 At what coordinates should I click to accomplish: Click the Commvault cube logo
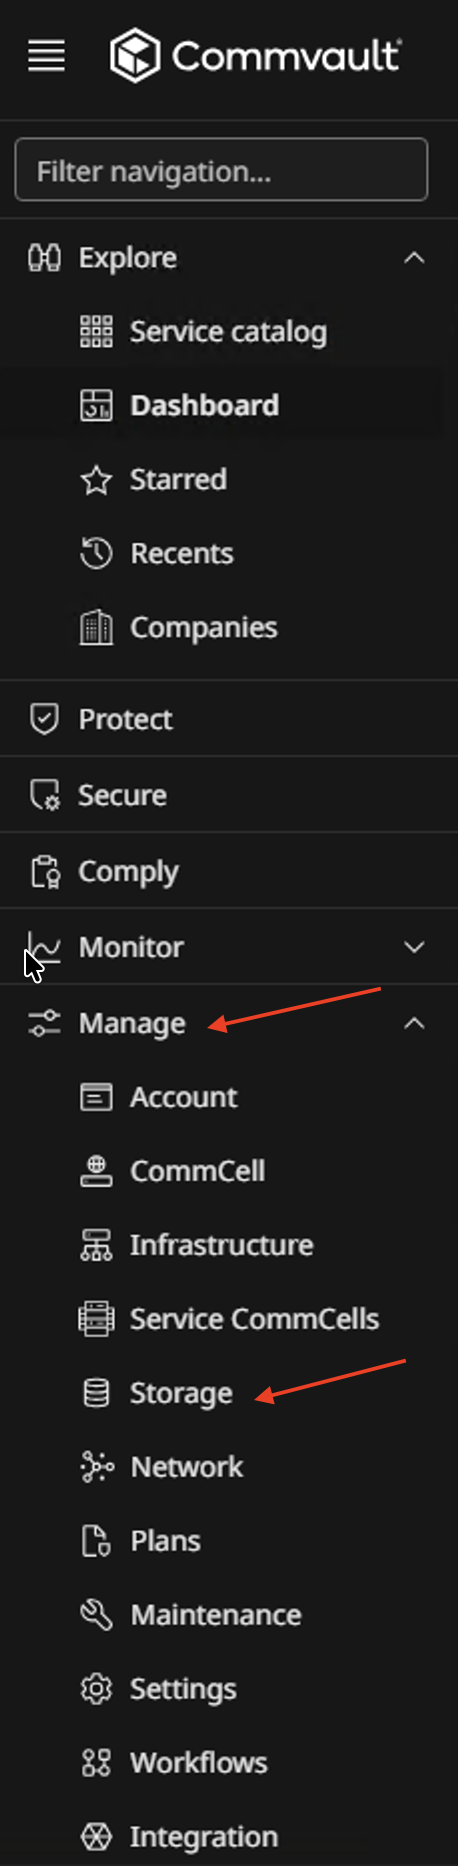click(x=134, y=55)
